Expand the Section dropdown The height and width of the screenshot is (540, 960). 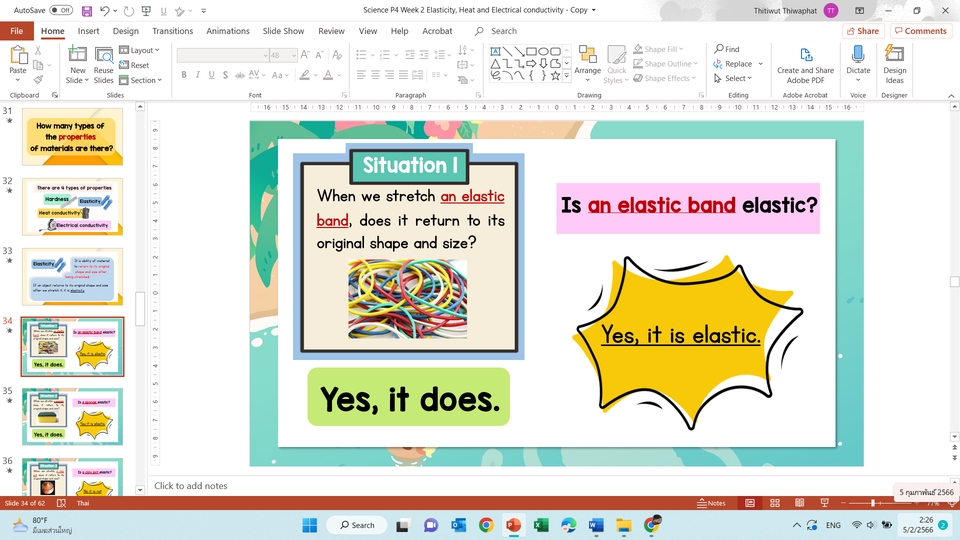click(140, 80)
